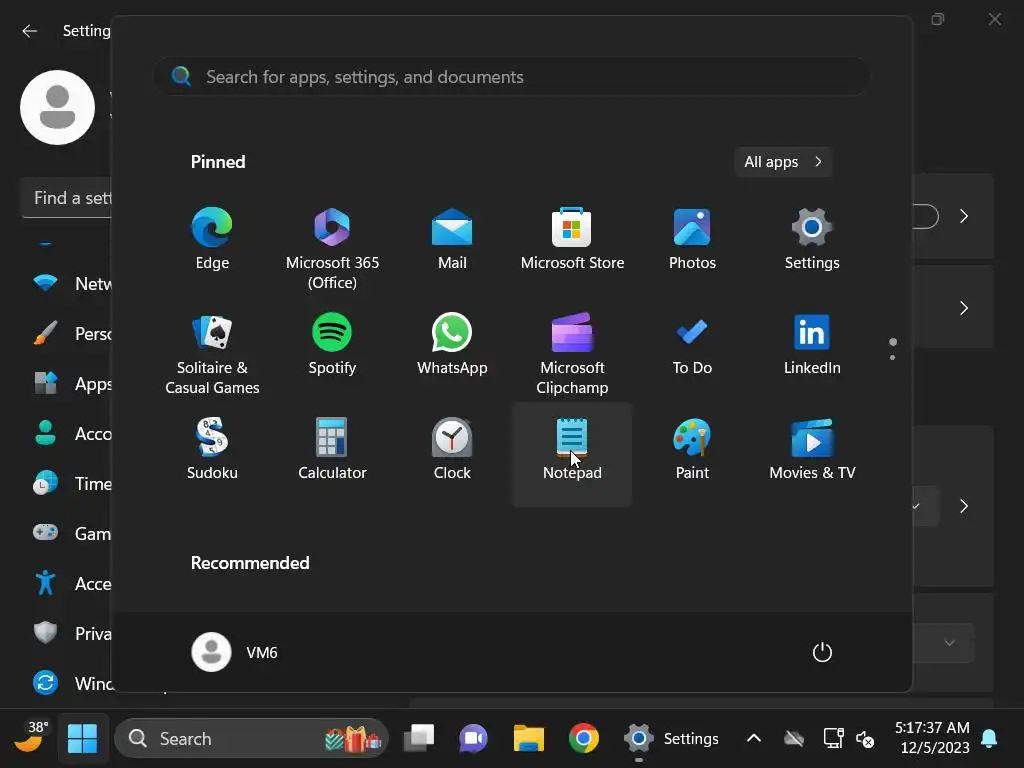
Task: Expand the second Settings row chevron
Action: tap(964, 308)
